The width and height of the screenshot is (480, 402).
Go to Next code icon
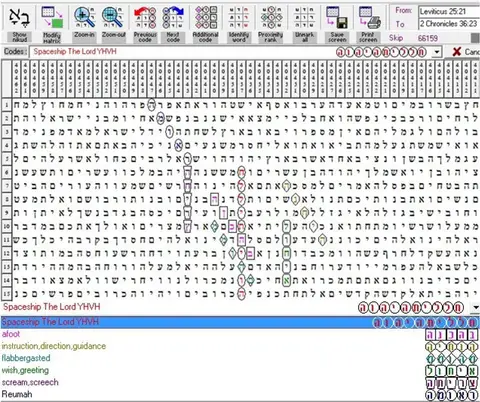173,17
